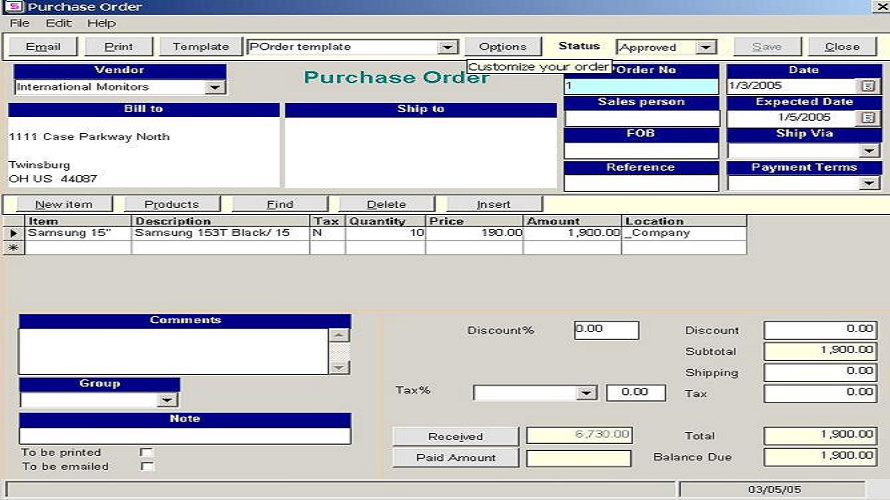Click the Item column header
The image size is (890, 500).
pyautogui.click(x=78, y=221)
